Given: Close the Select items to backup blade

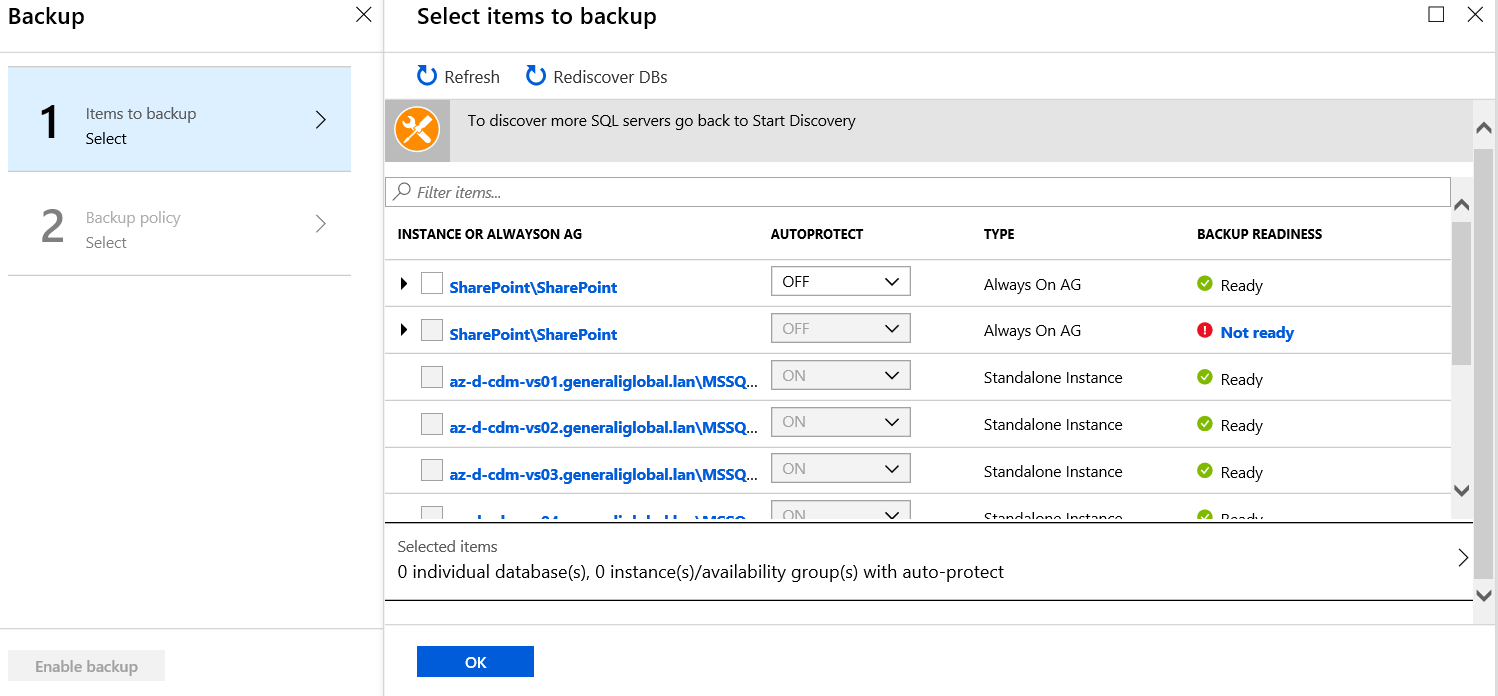Looking at the screenshot, I should [1475, 14].
